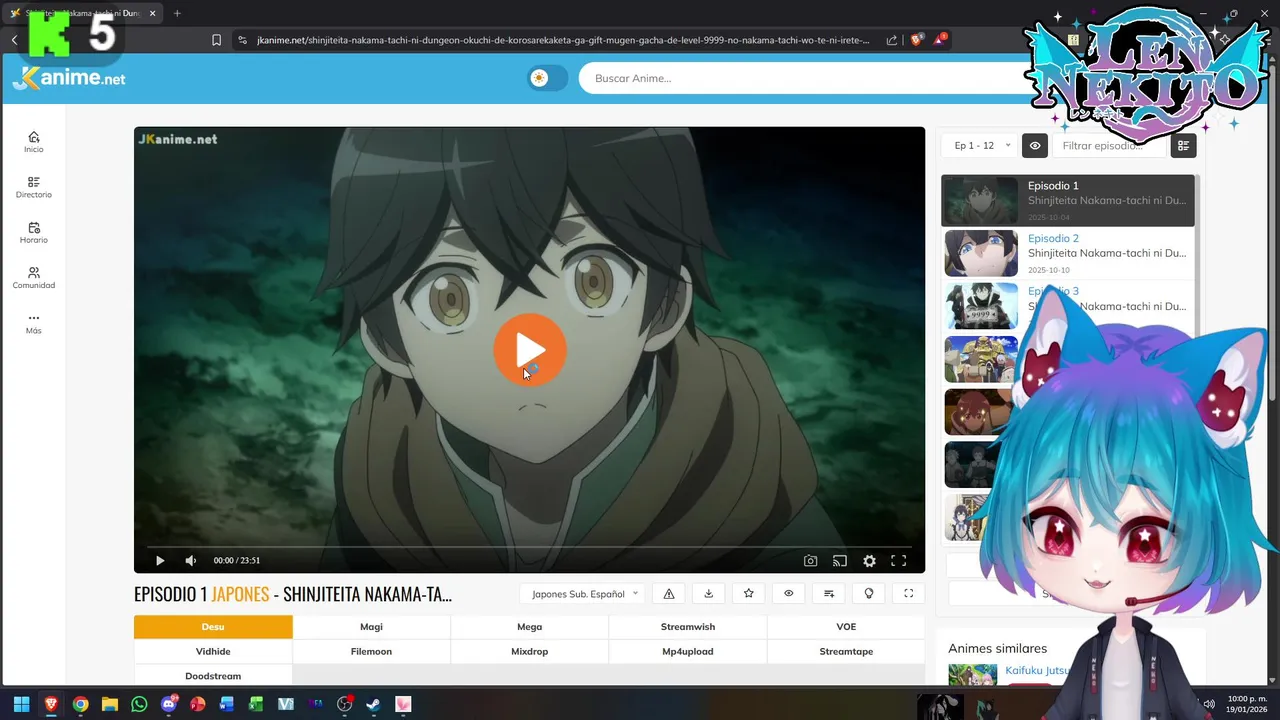Open Comunidad in the sidebar
This screenshot has height=720, width=1280.
(x=34, y=278)
